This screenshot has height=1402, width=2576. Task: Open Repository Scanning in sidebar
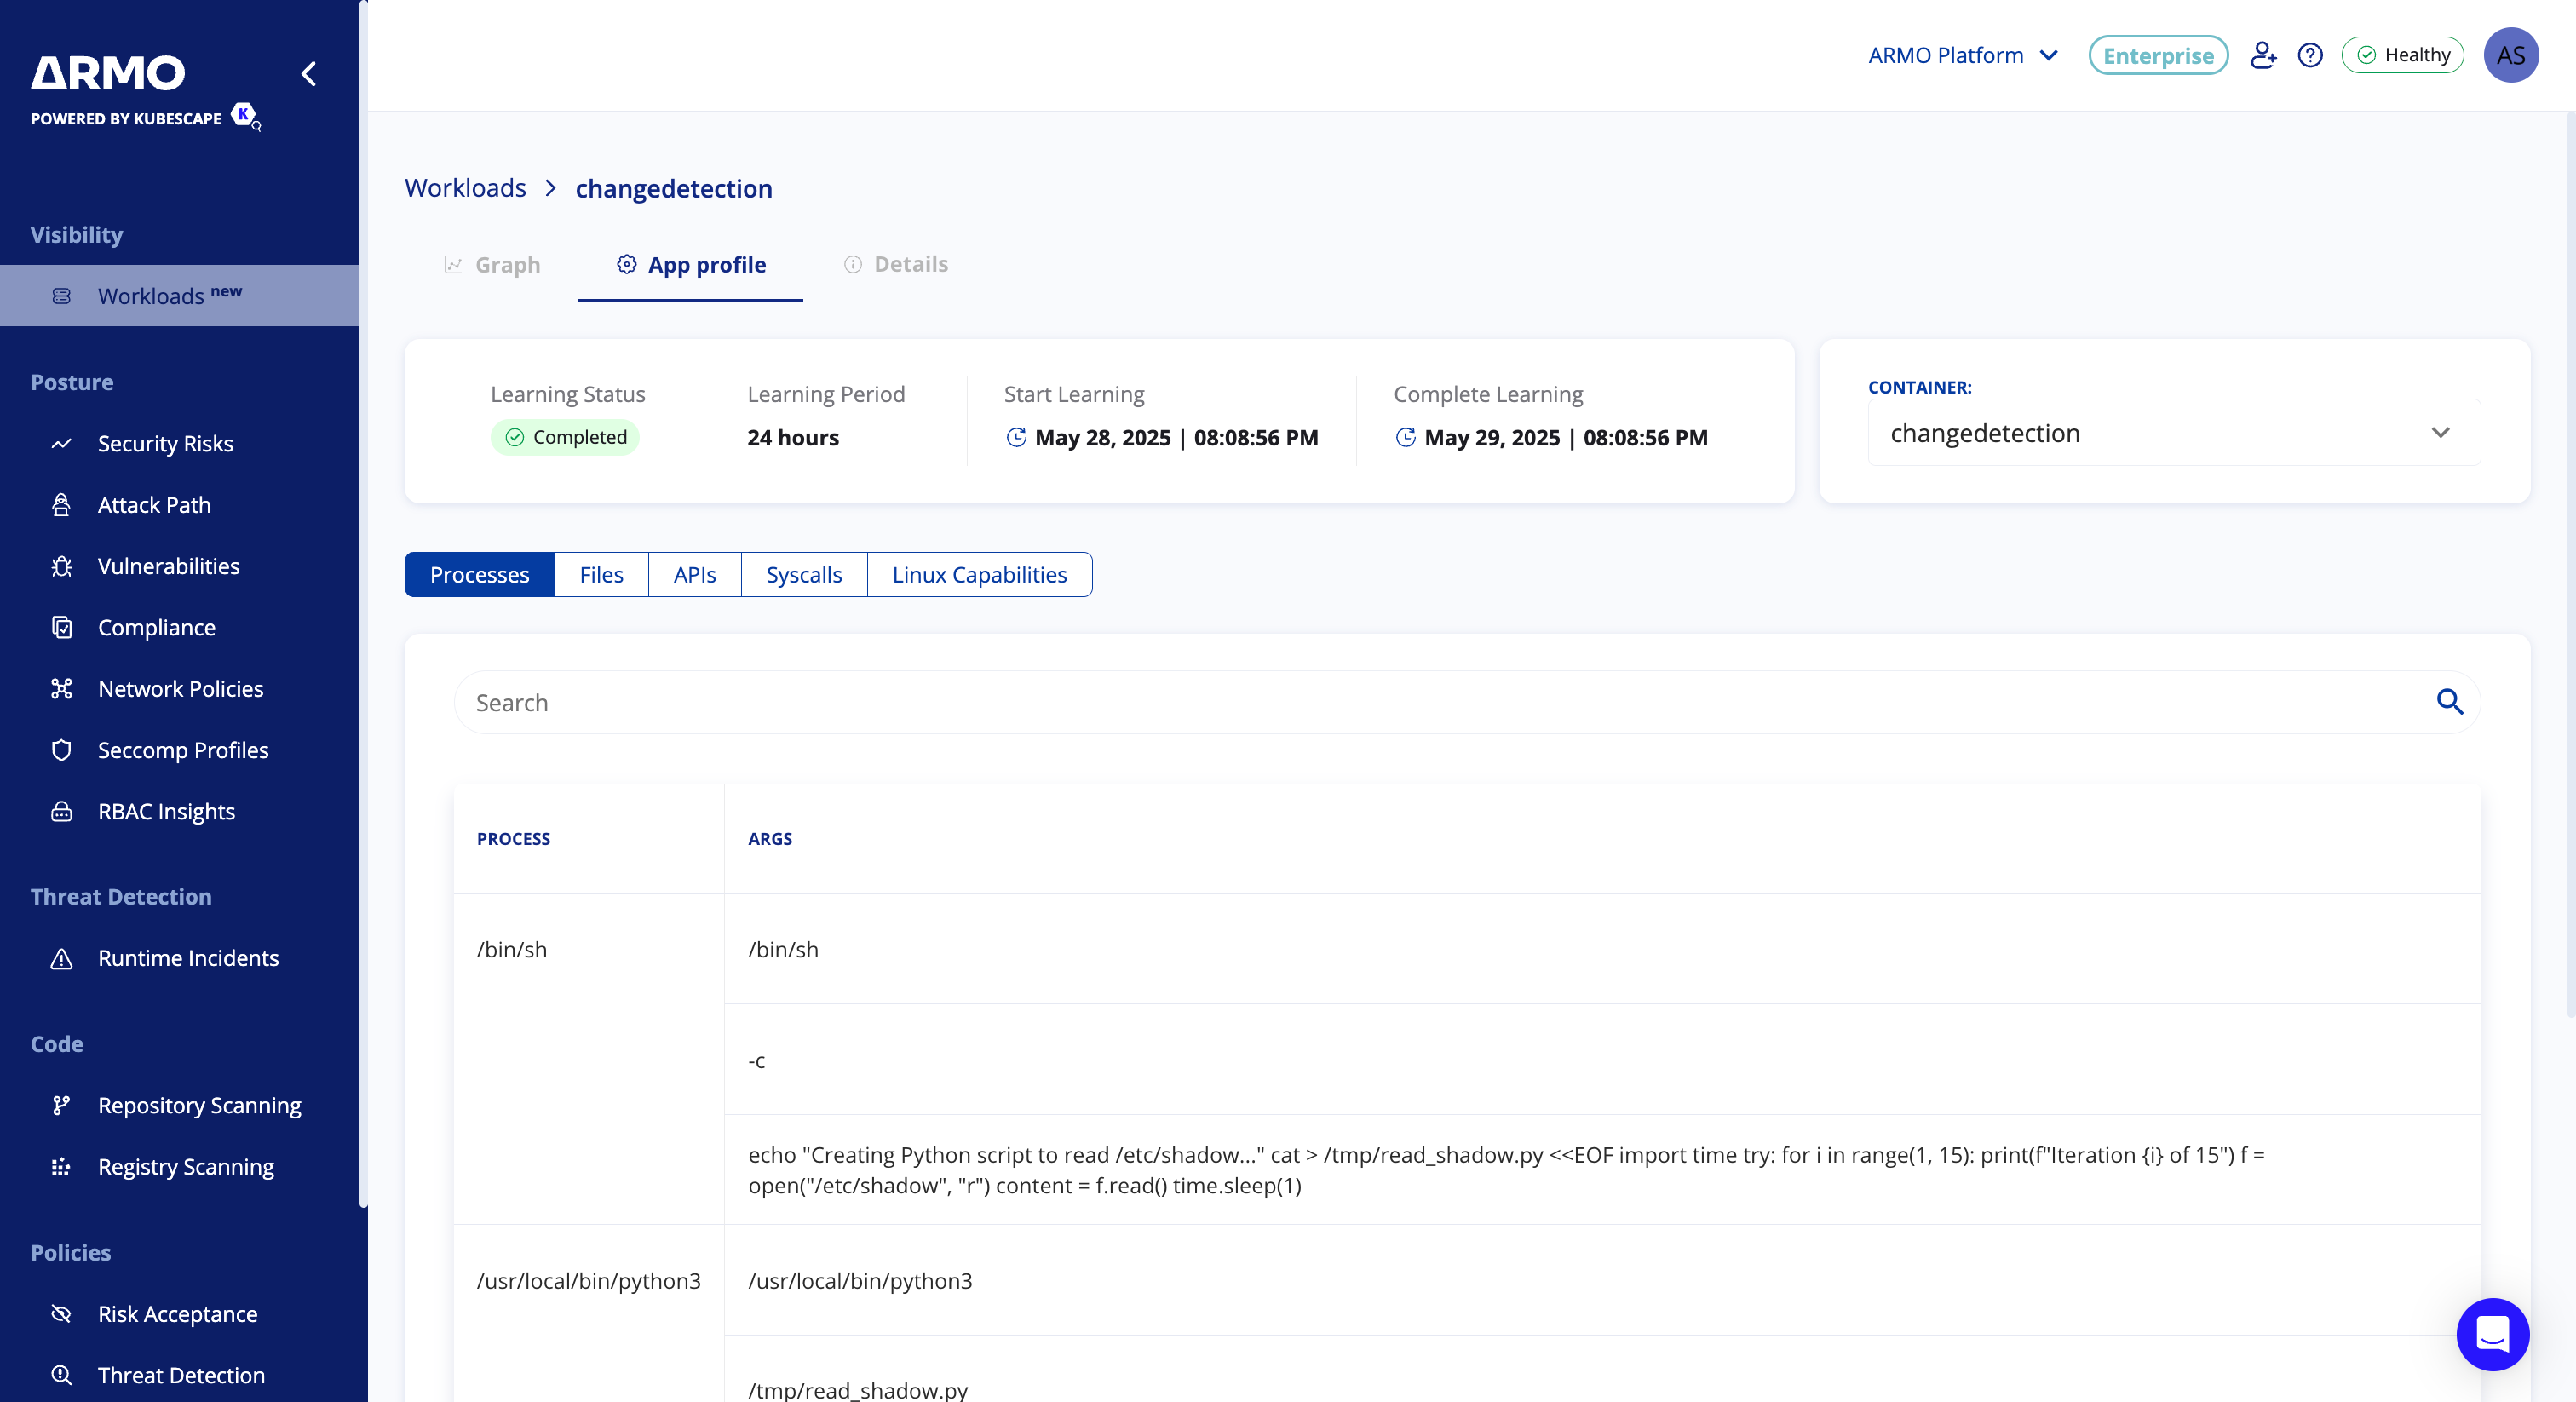tap(180, 1105)
